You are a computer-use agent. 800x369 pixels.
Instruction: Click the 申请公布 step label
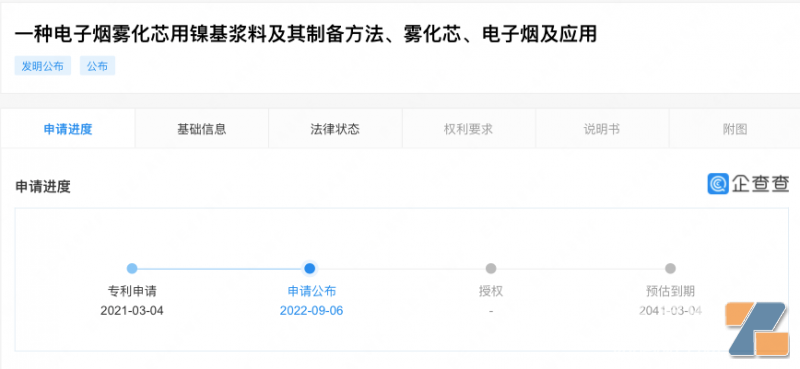coord(312,291)
